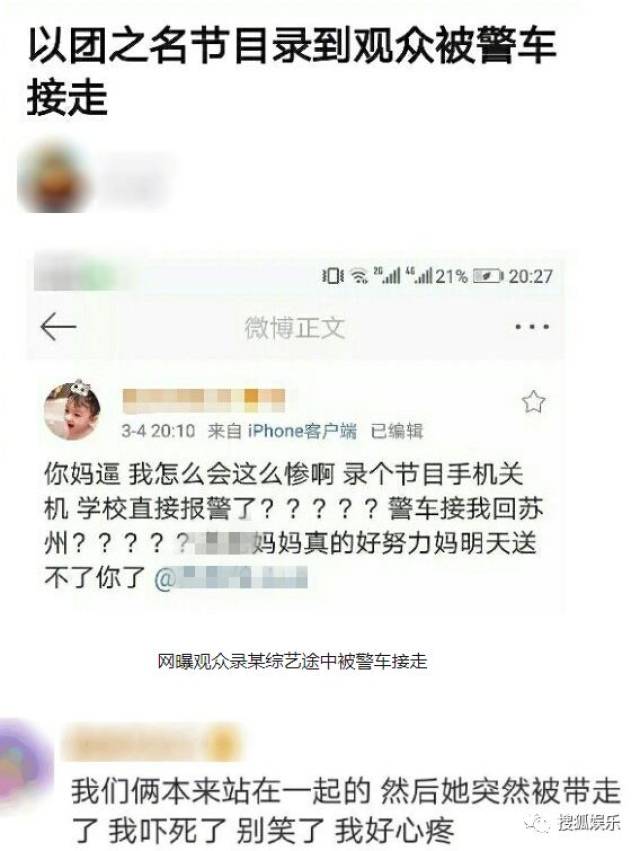Screen dimensions: 640x851
Task: Tap the star favorite icon
Action: tap(533, 402)
